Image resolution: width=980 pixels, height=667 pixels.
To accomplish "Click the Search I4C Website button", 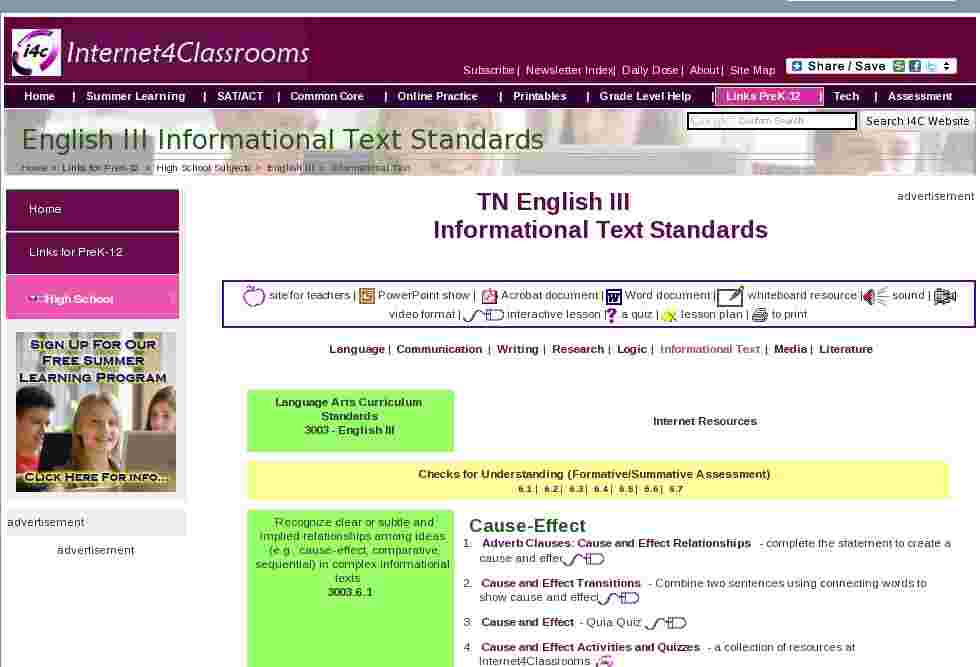I will click(x=917, y=121).
